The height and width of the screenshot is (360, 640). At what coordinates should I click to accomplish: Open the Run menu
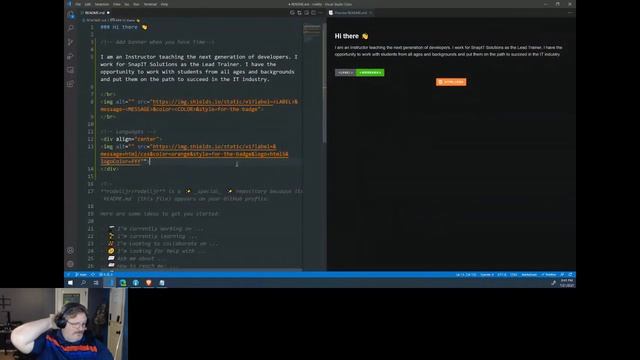[x=136, y=4]
